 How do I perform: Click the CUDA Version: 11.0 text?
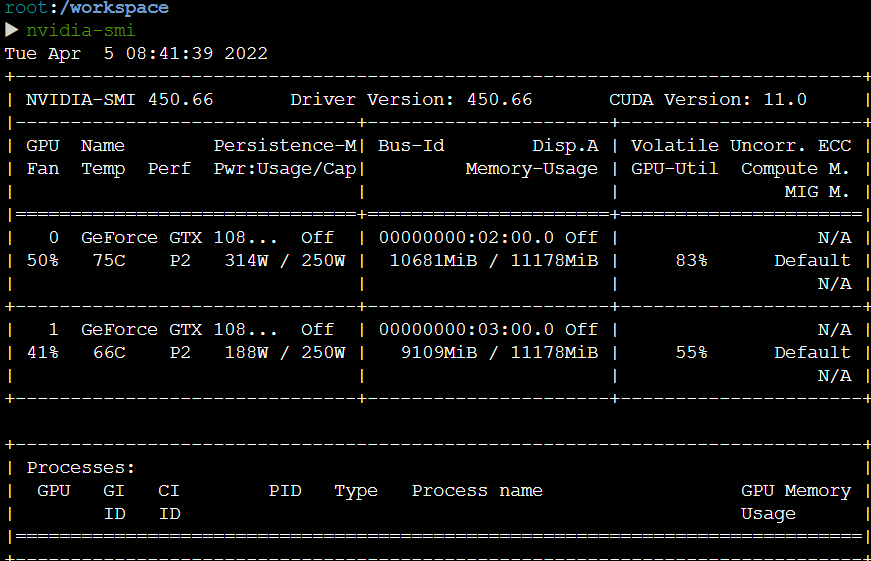point(708,100)
